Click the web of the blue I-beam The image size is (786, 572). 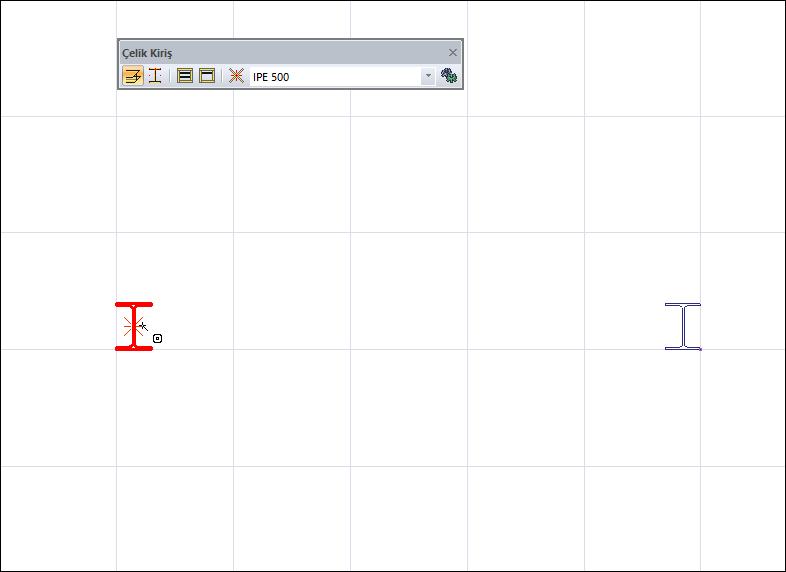click(x=683, y=326)
